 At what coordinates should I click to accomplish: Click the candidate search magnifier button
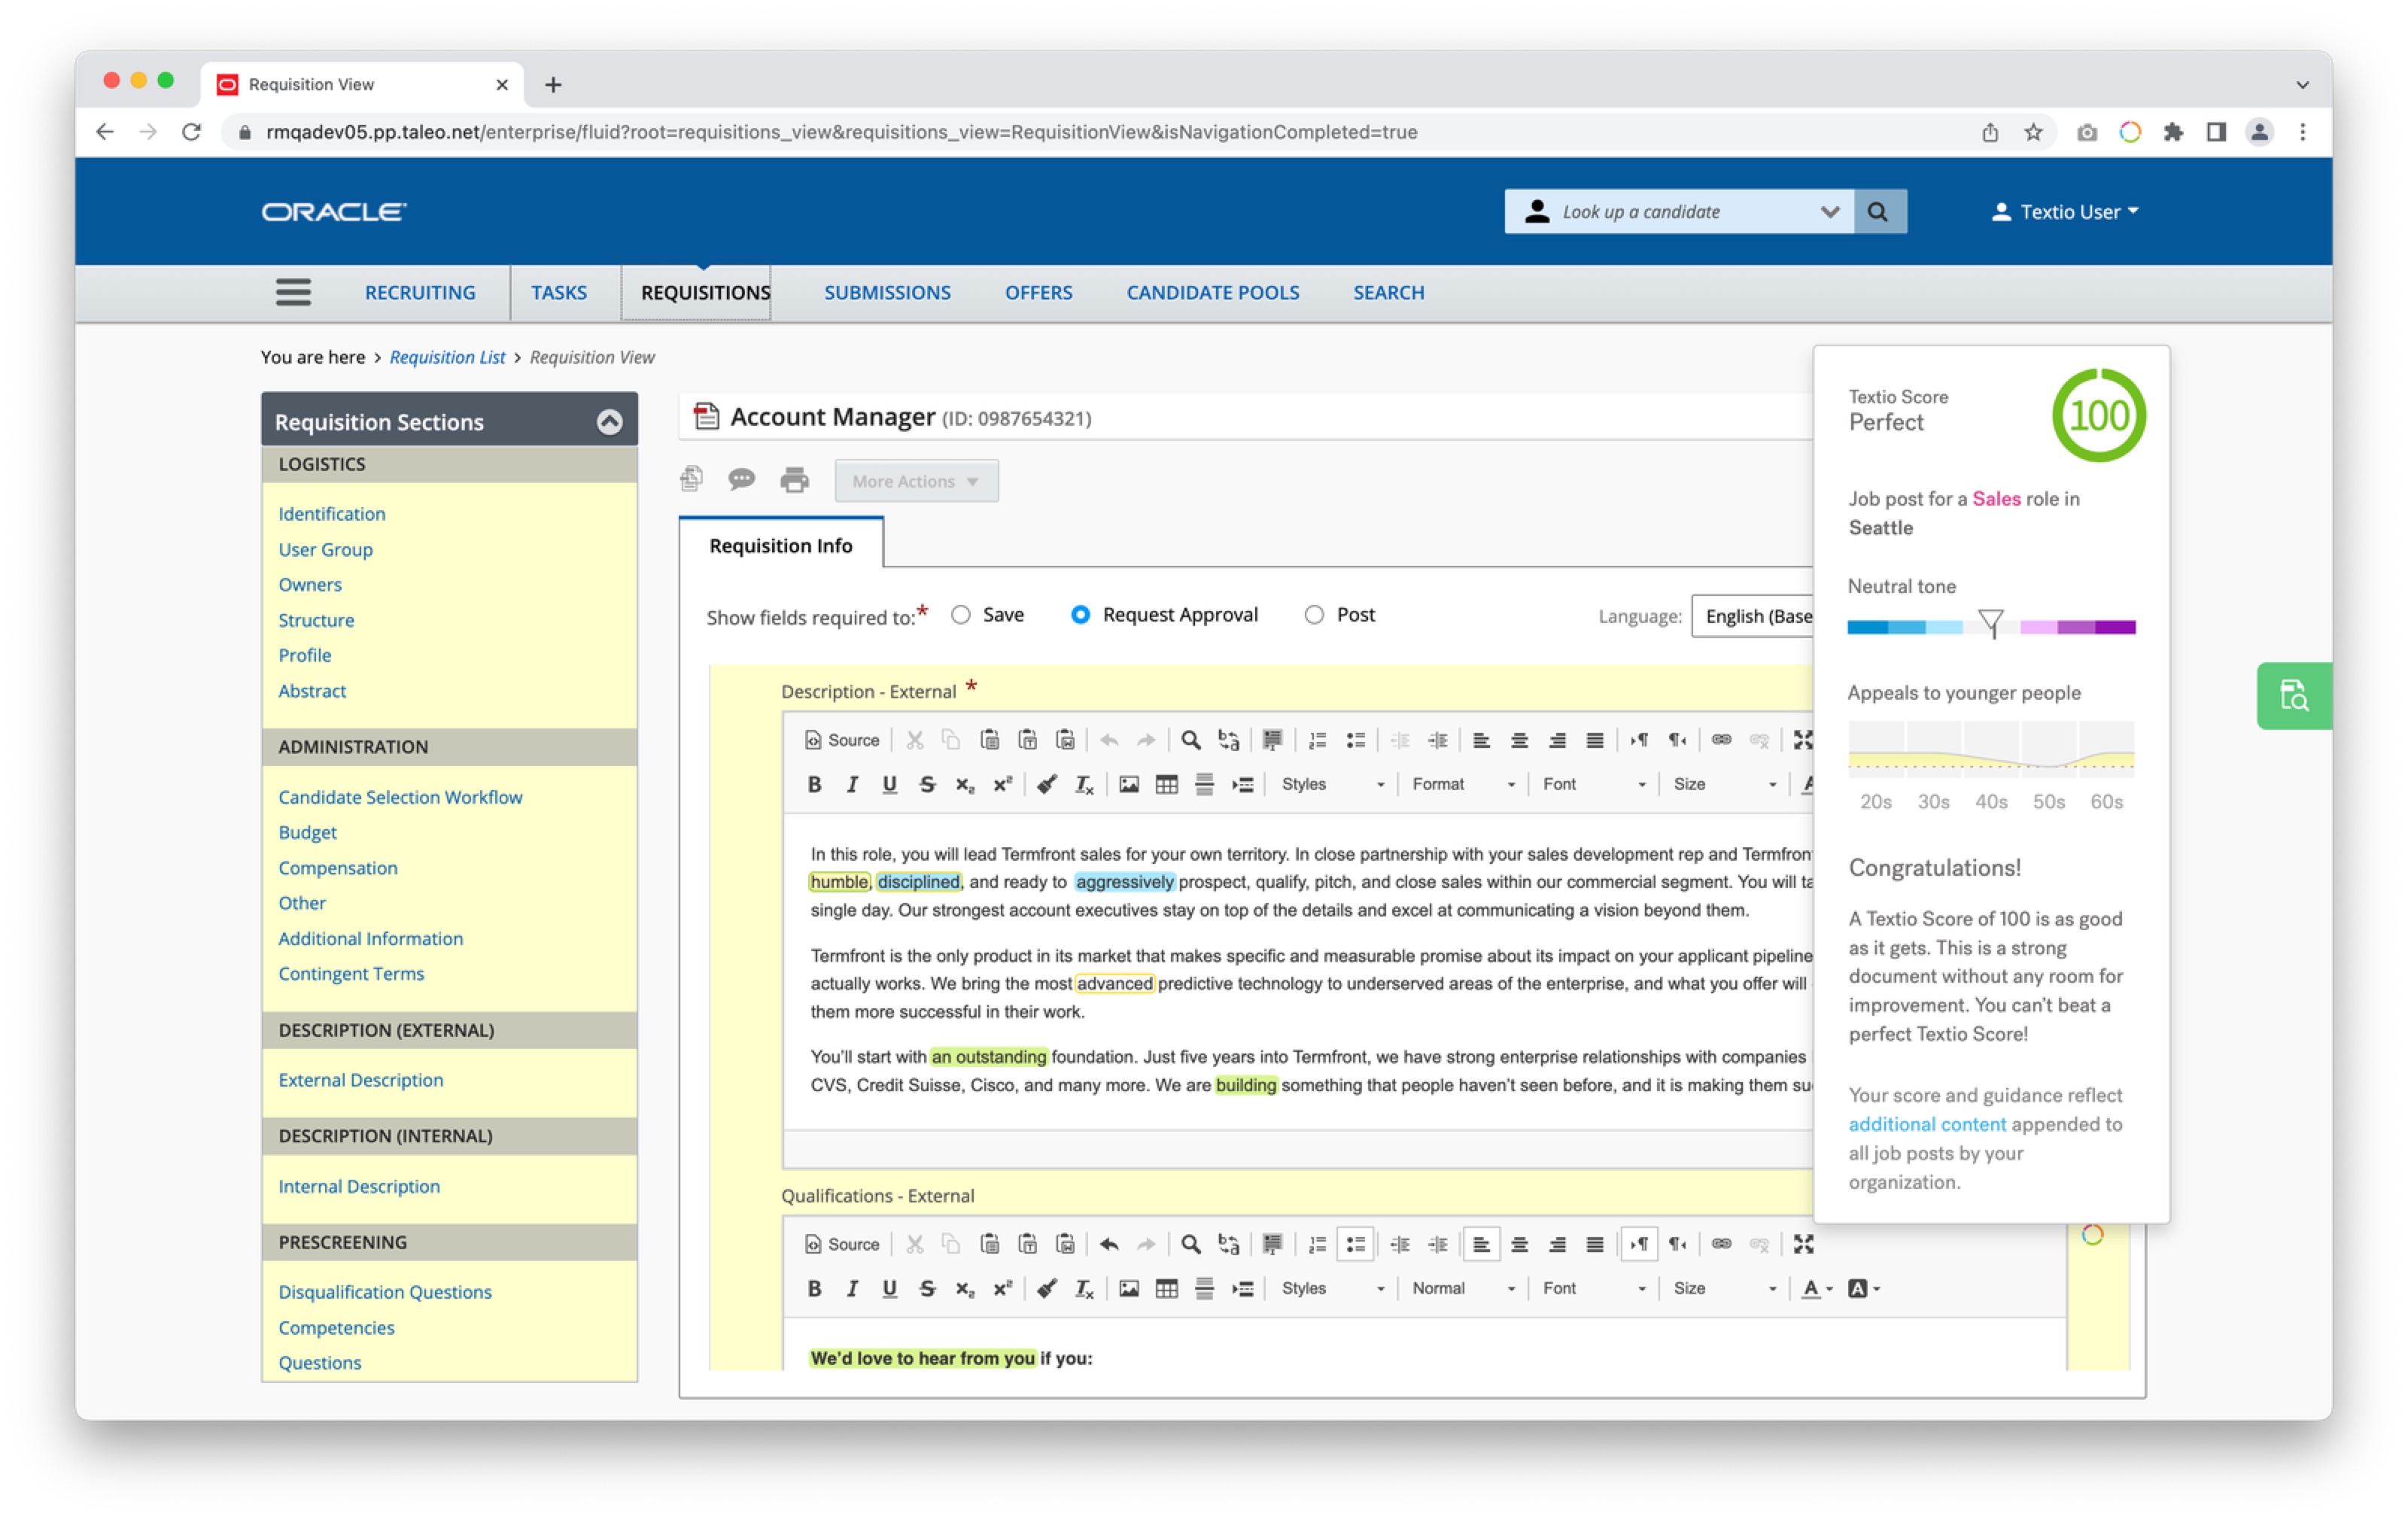[1878, 212]
